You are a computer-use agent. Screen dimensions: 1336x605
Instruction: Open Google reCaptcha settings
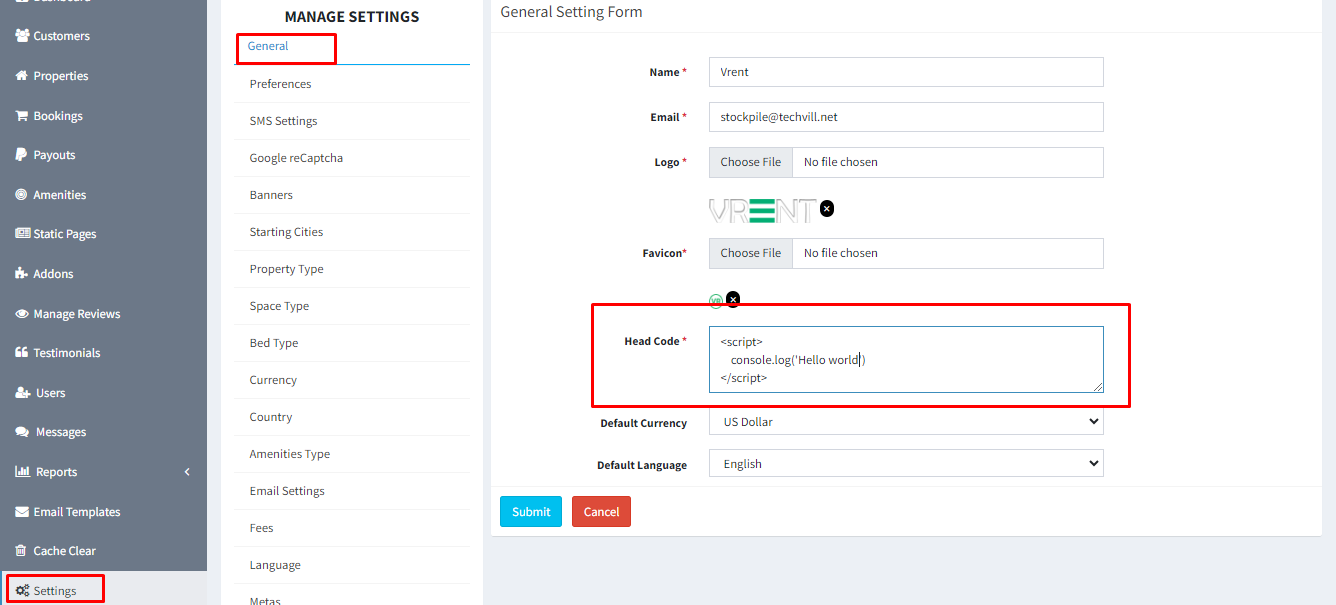[x=296, y=158]
